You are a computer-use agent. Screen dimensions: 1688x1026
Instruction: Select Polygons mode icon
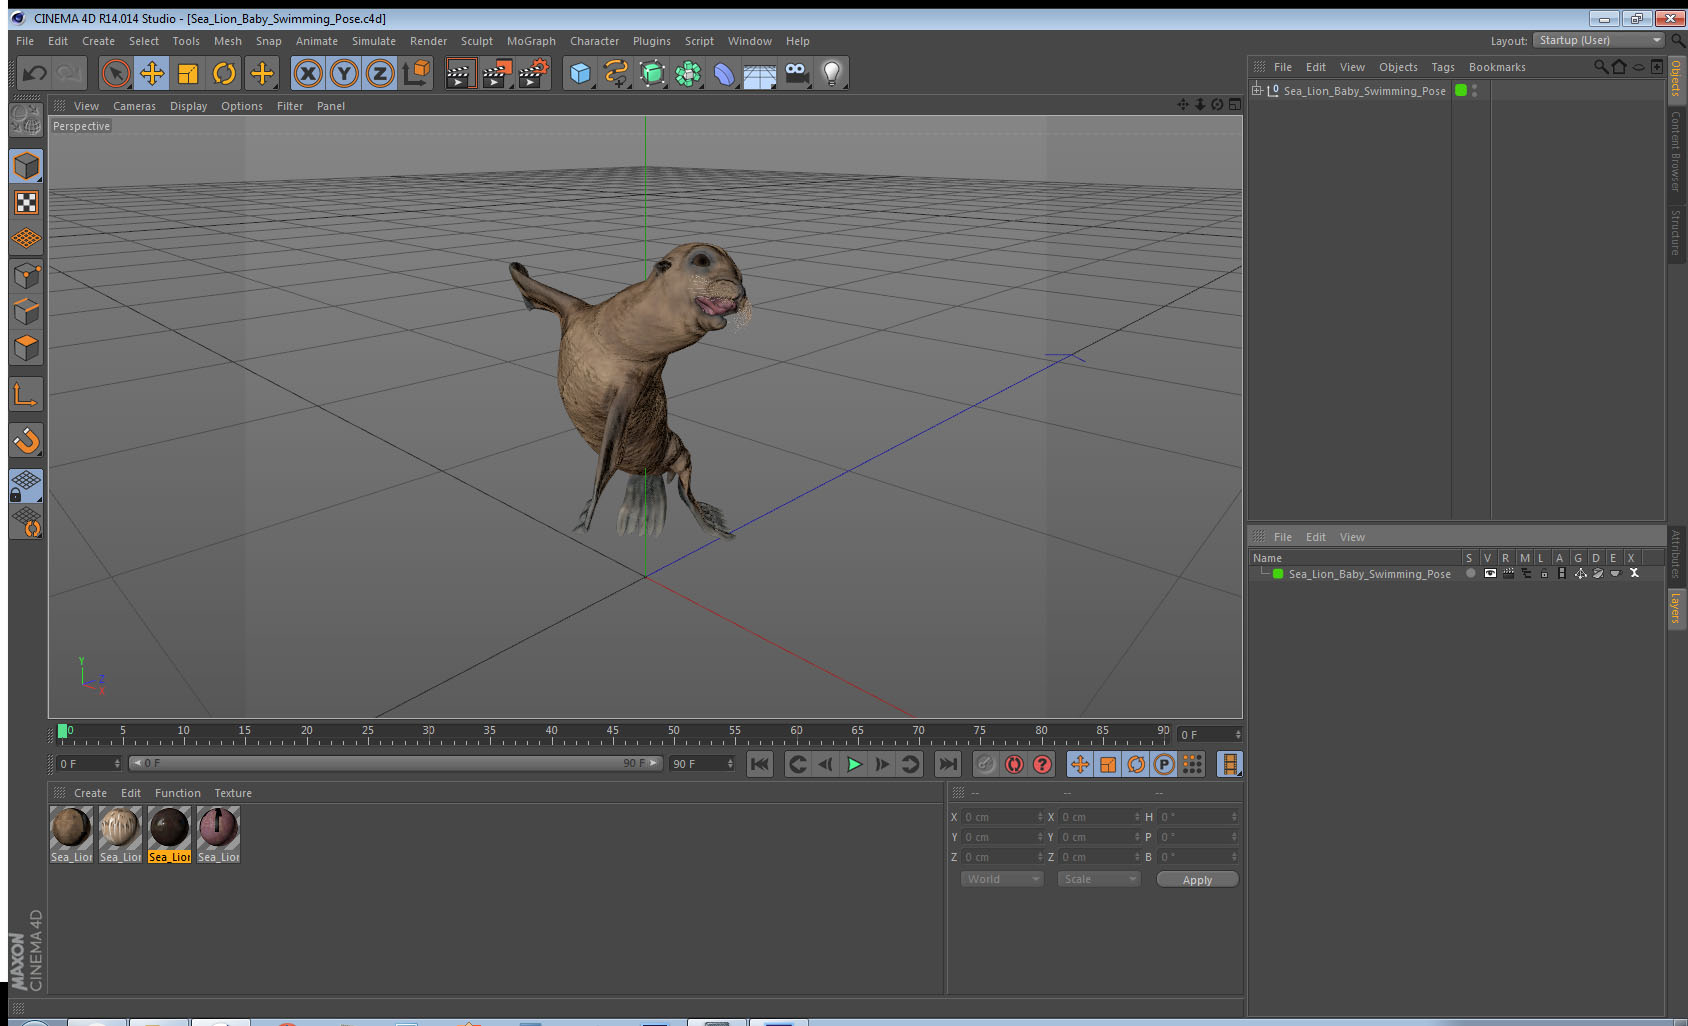27,347
